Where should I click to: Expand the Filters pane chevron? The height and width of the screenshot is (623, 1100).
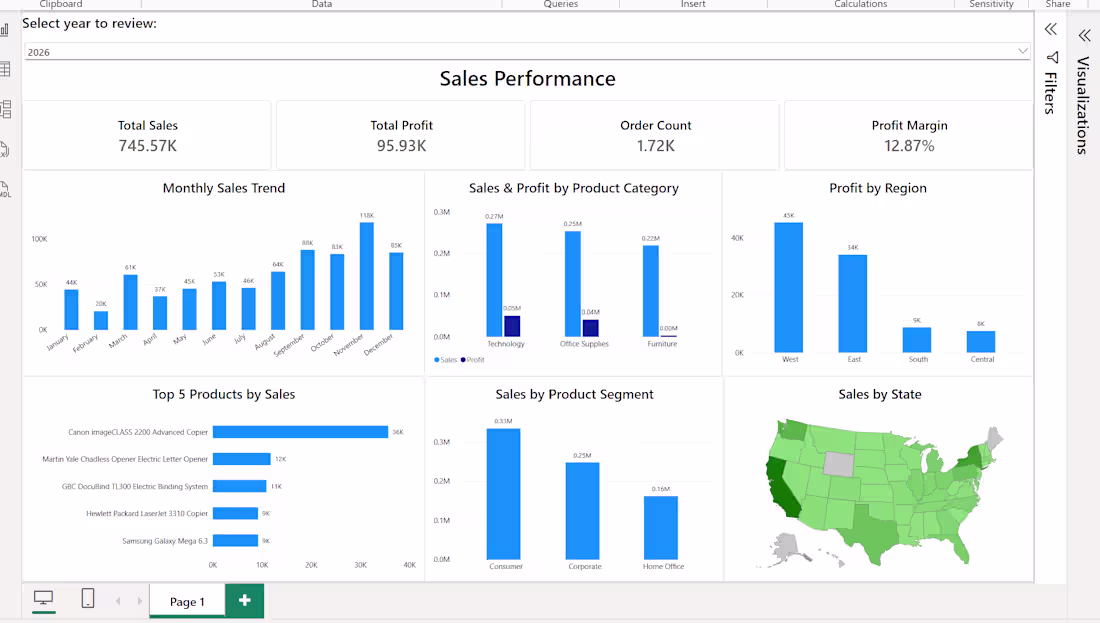click(1051, 29)
